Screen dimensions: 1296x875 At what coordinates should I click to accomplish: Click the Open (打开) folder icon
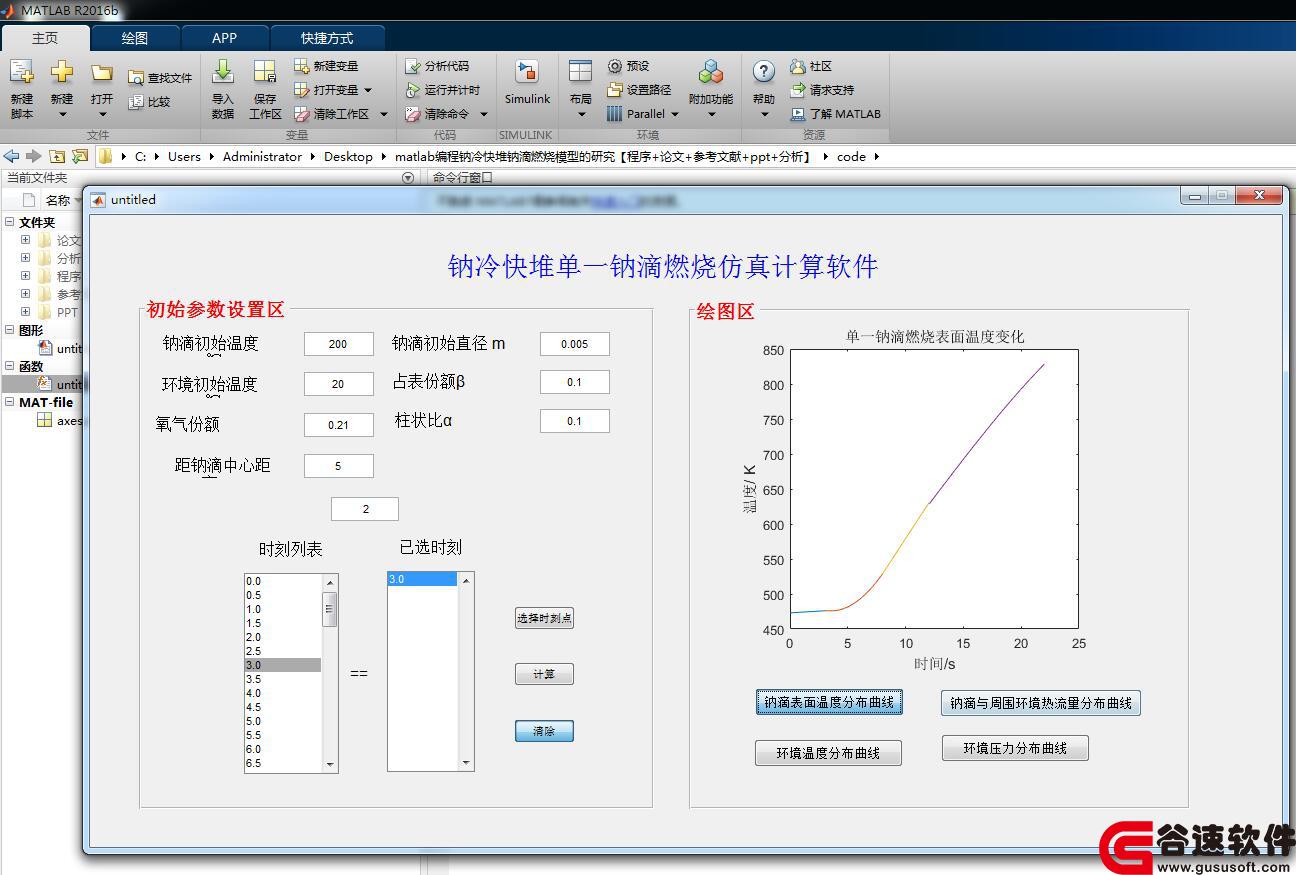pyautogui.click(x=102, y=72)
